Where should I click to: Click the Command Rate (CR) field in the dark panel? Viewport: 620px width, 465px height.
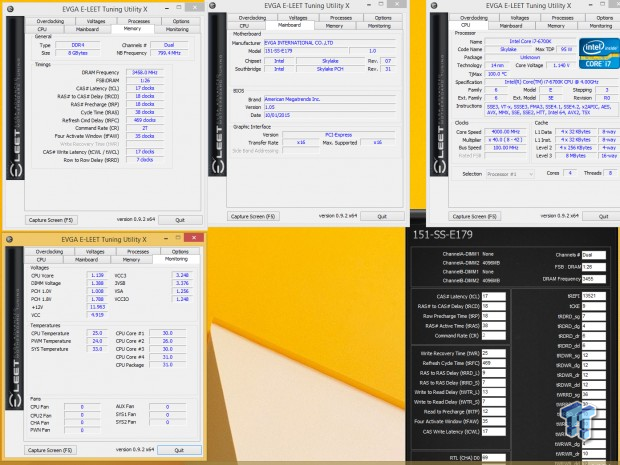click(x=493, y=336)
